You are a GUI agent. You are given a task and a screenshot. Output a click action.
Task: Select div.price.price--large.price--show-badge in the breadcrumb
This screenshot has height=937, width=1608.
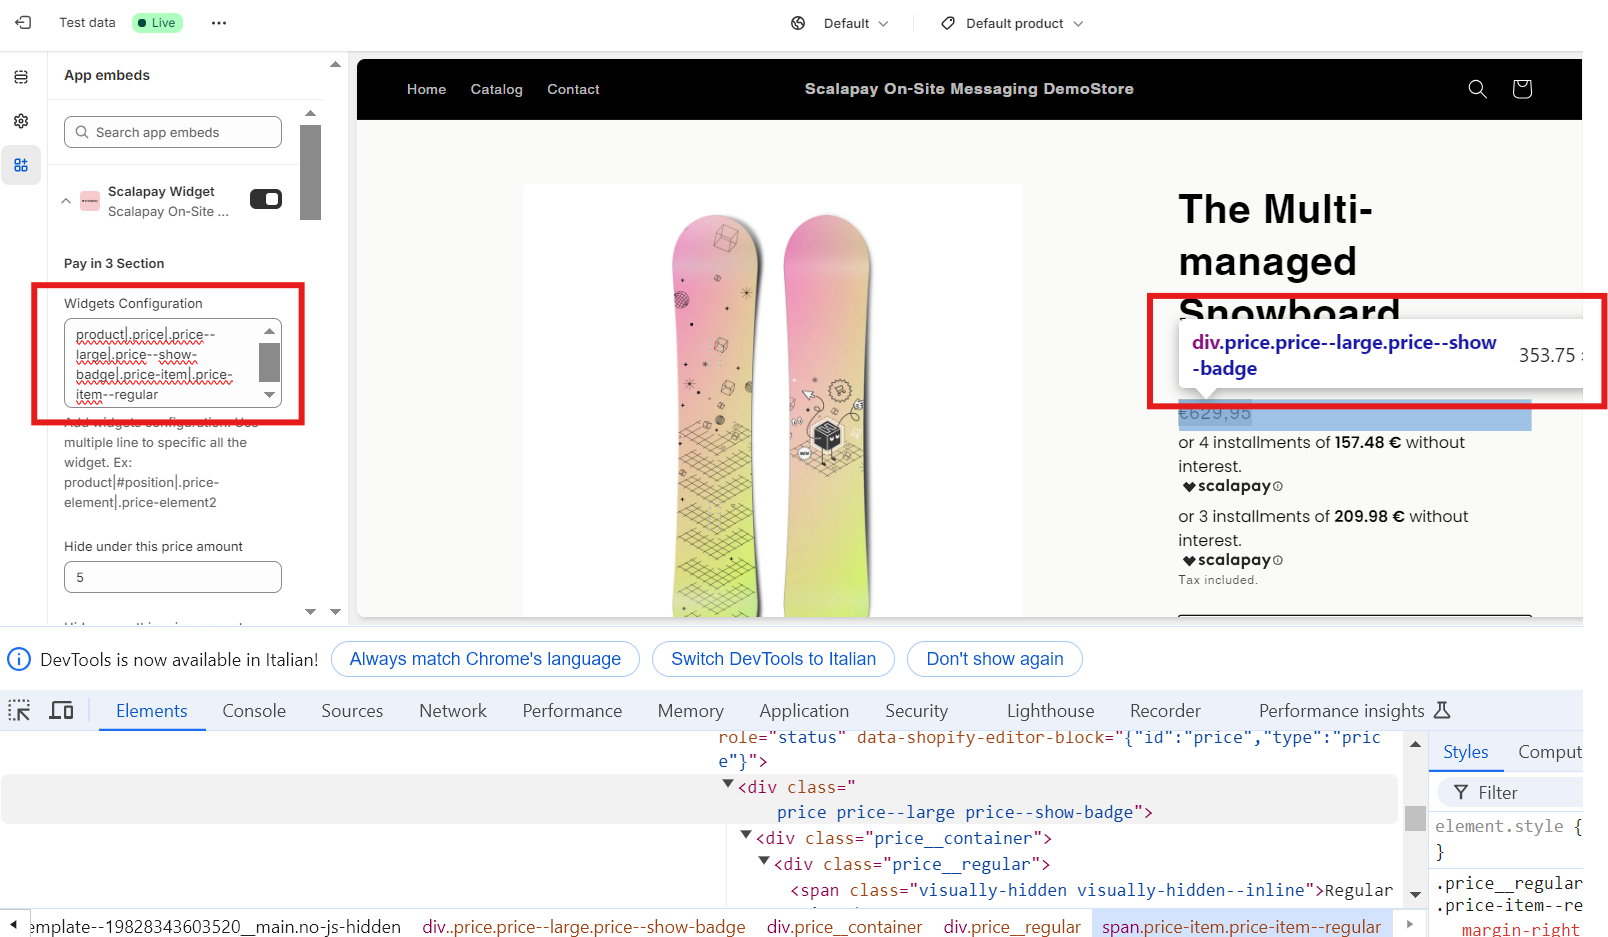584,927
